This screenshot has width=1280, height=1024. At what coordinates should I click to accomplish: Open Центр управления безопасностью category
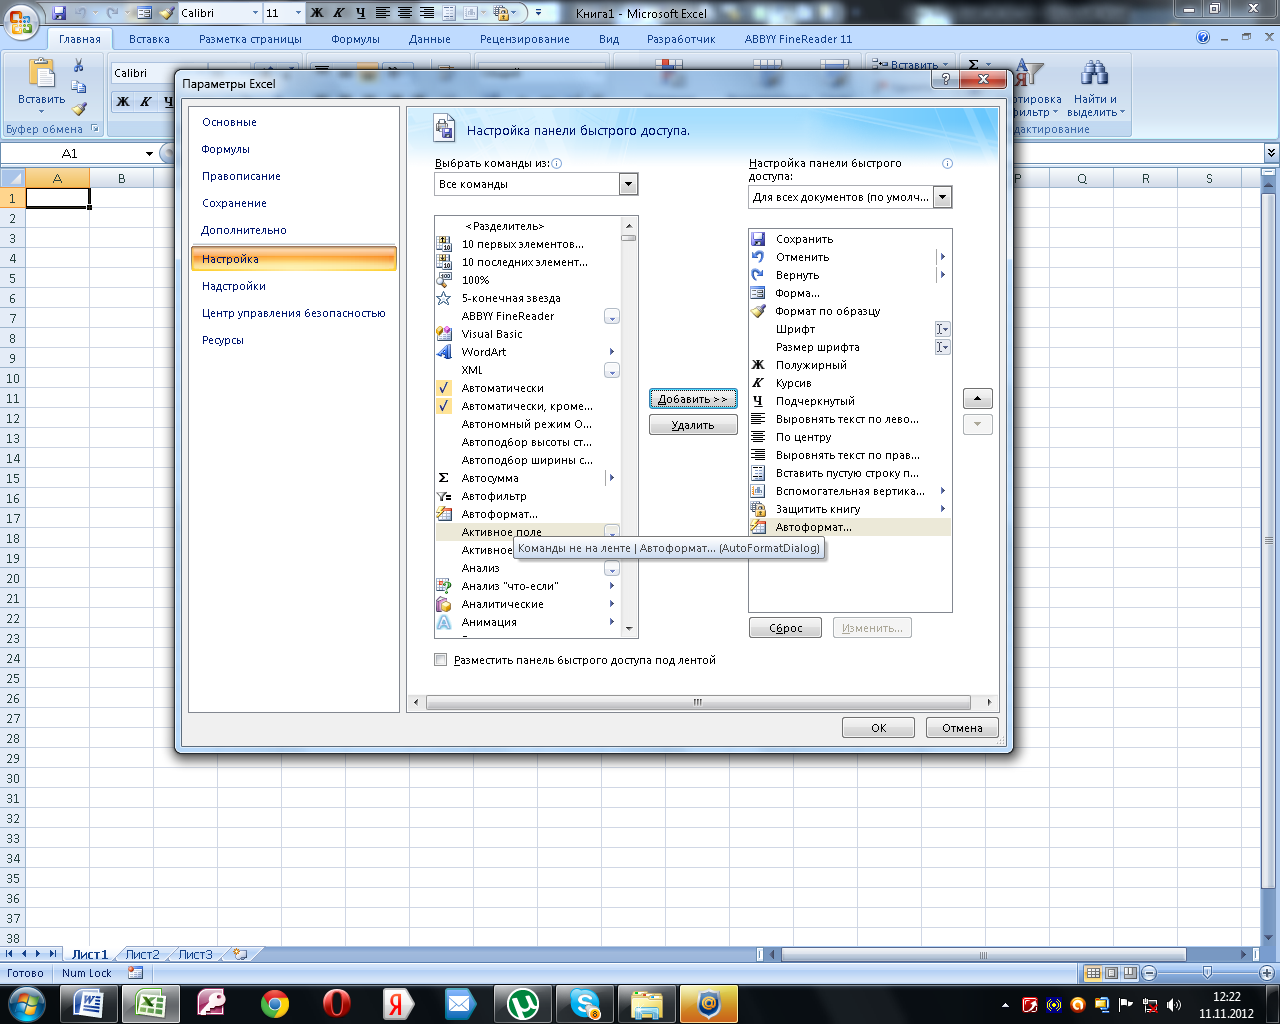coord(293,313)
